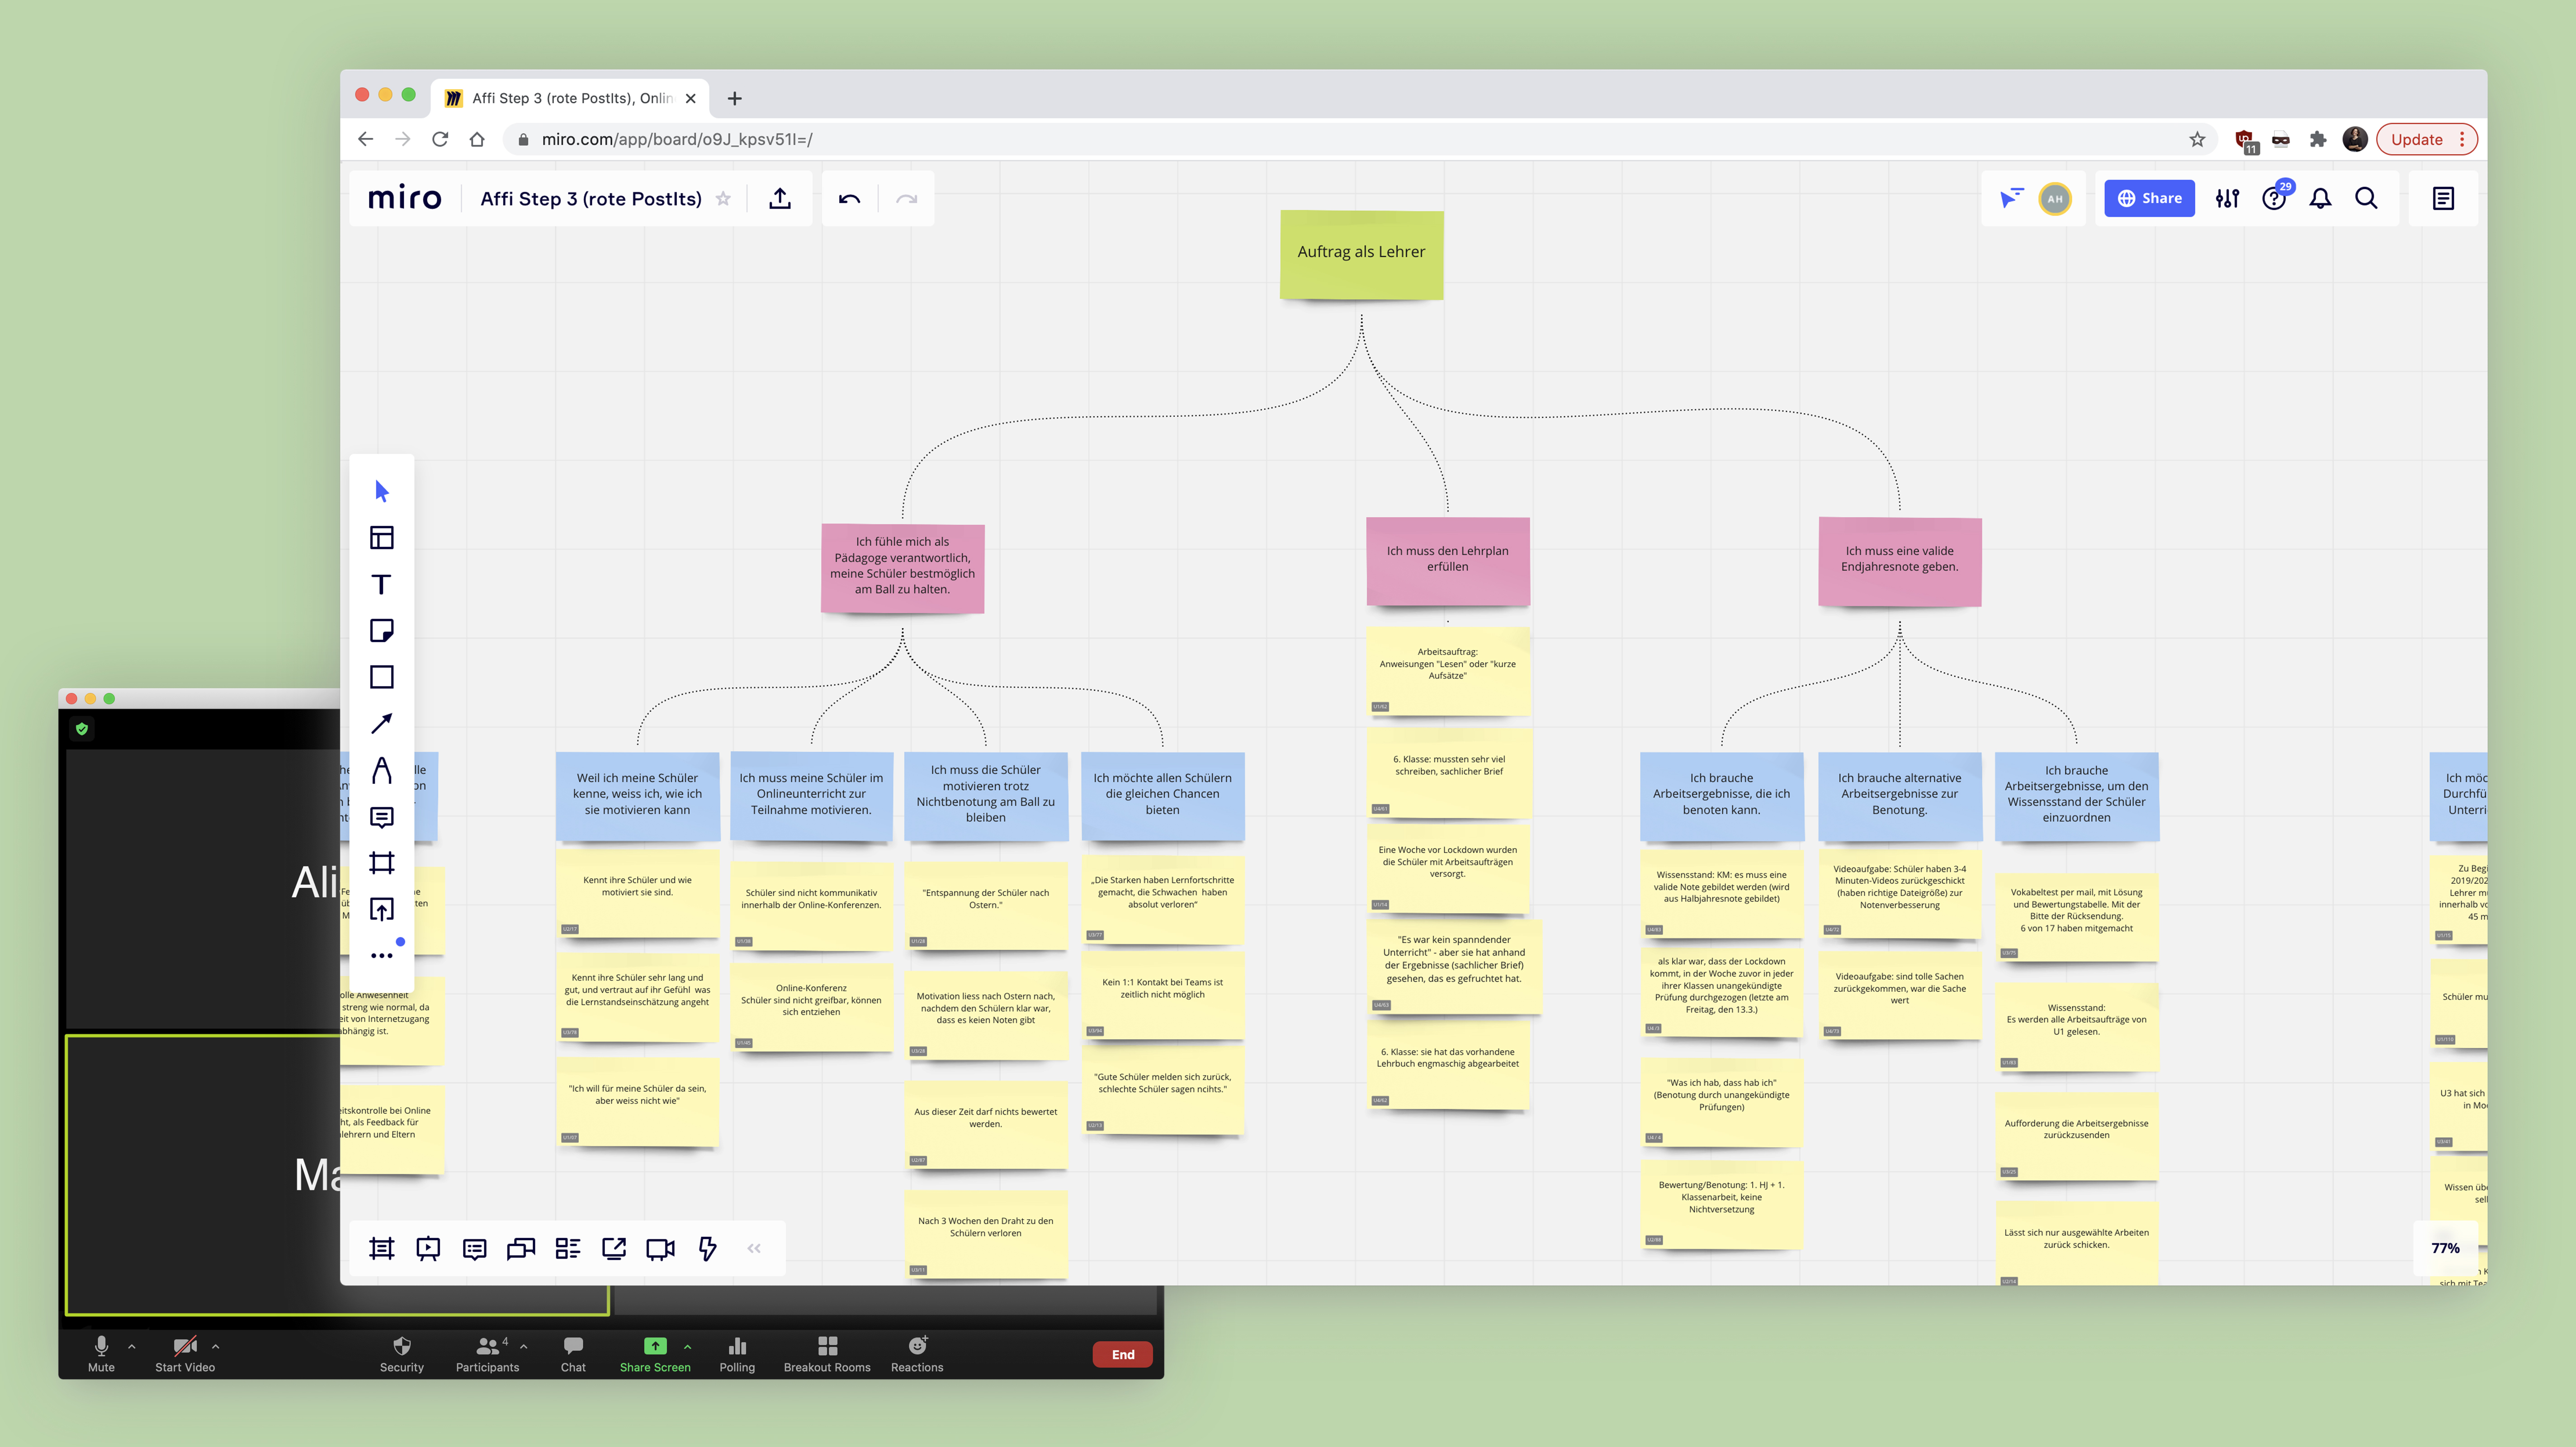Open Reactions in Zoom toolbar
The height and width of the screenshot is (1447, 2576).
click(x=917, y=1354)
